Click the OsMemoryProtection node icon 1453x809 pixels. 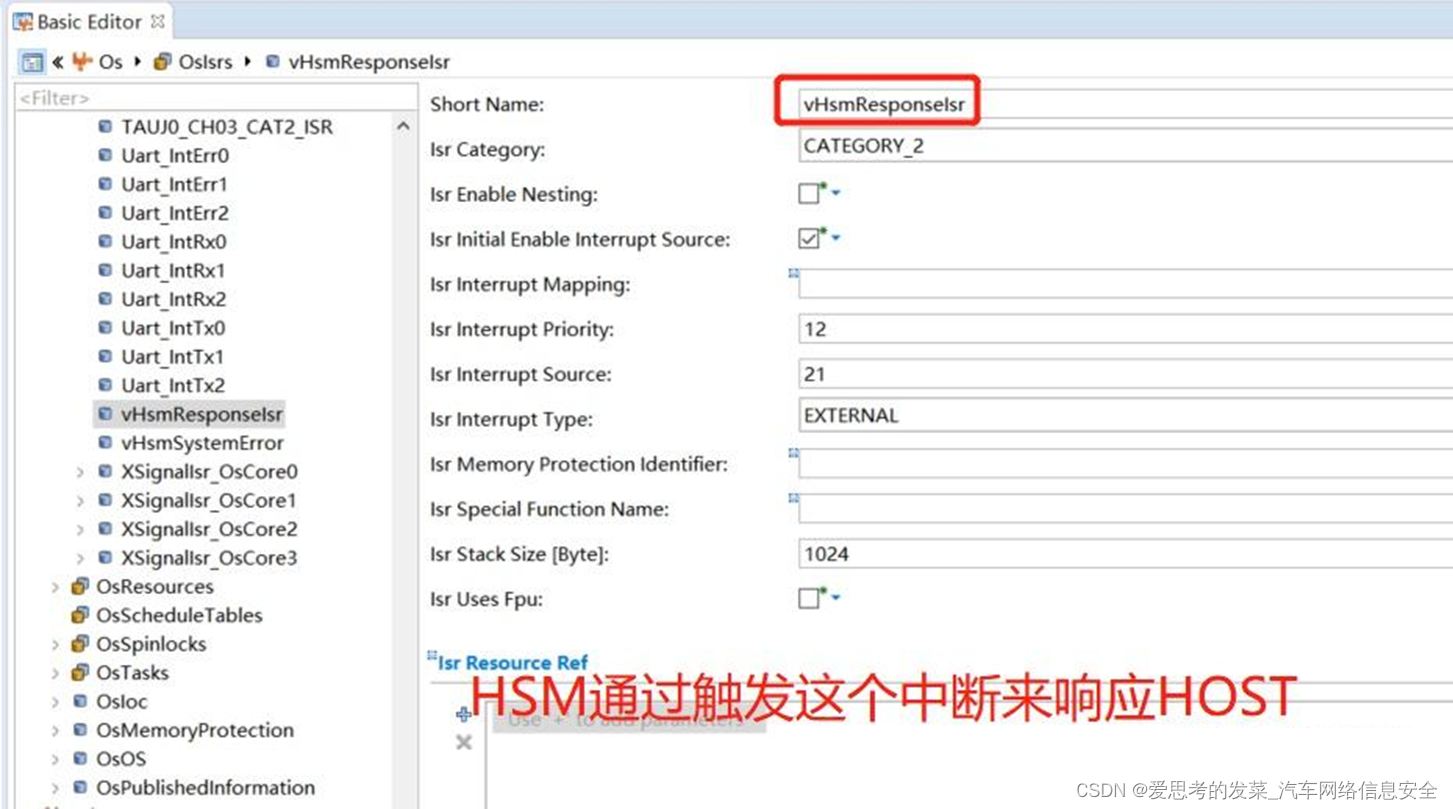coord(81,730)
